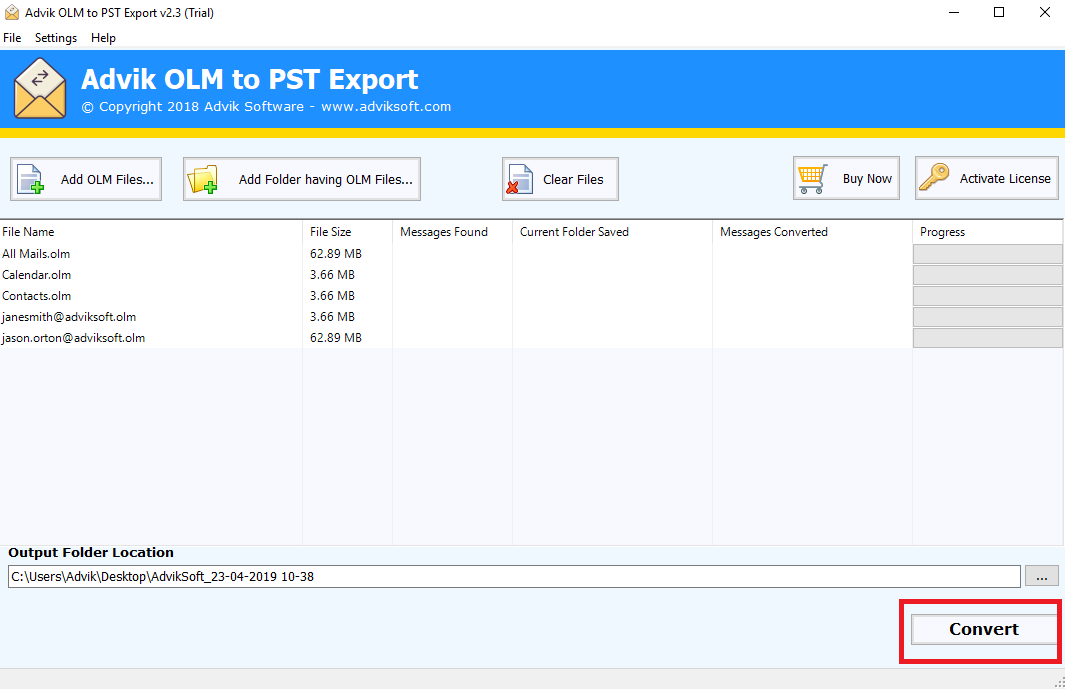
Task: Select the Calendar.olm file row
Action: pos(531,275)
